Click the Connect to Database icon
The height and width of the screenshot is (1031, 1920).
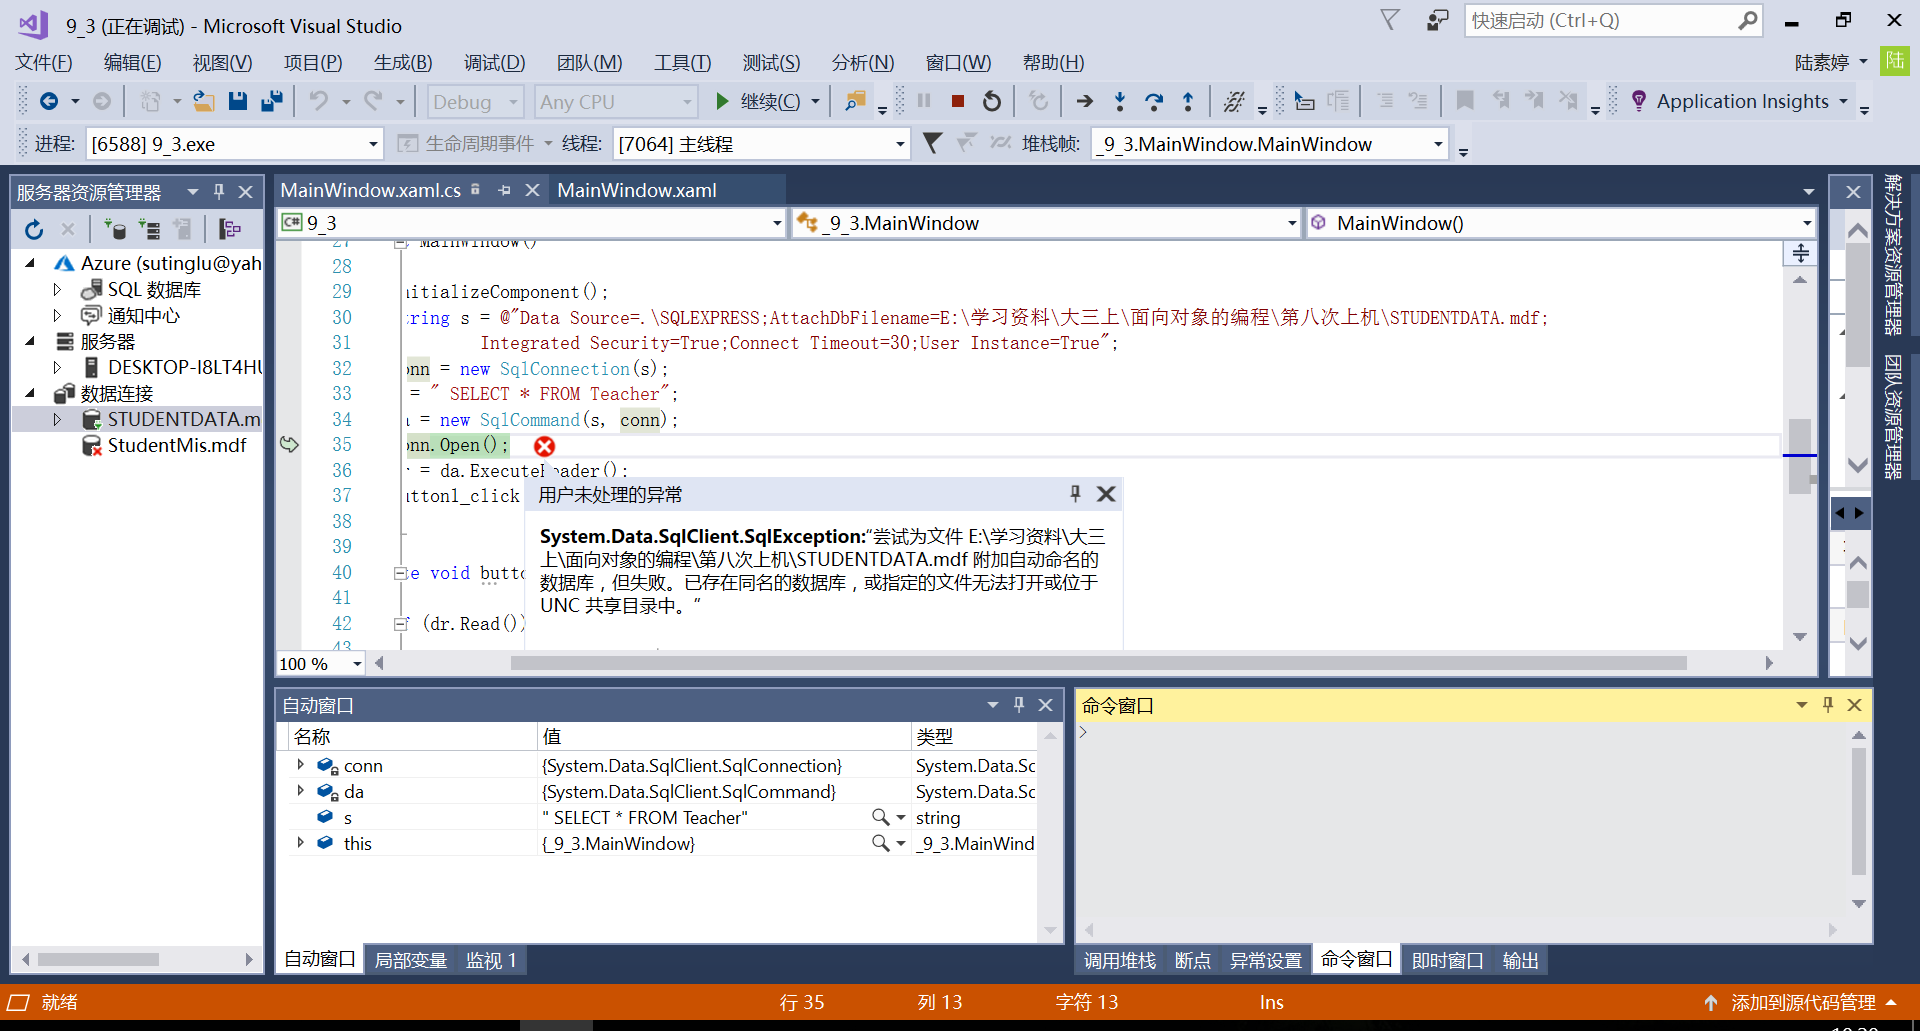(x=115, y=230)
